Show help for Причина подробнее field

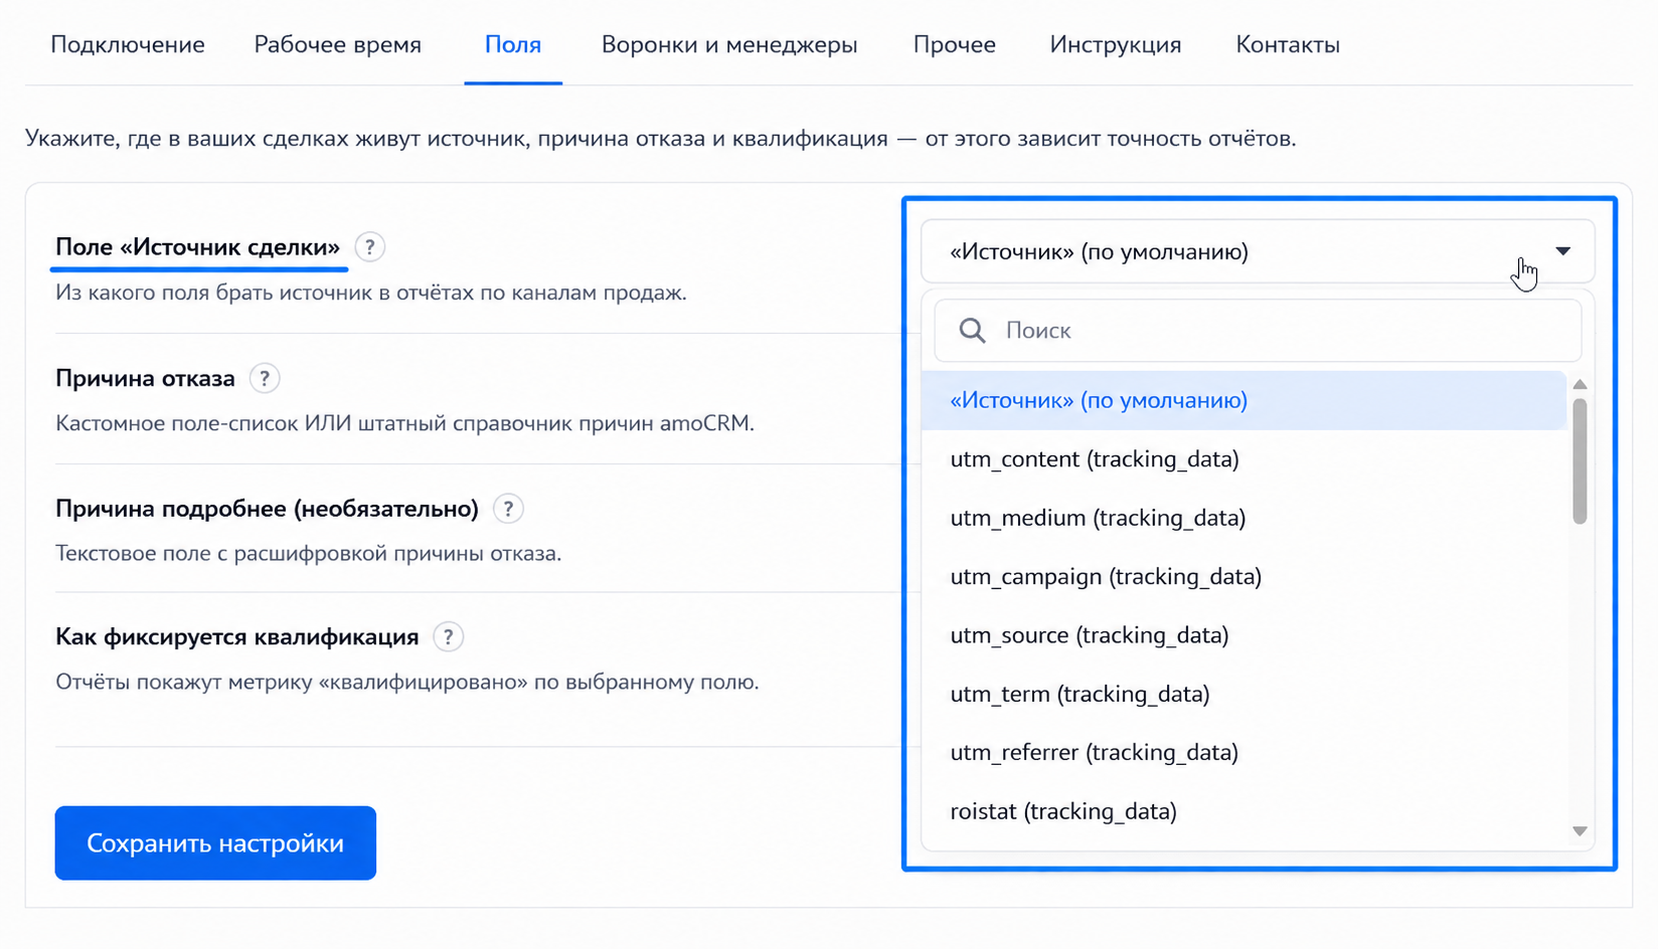(508, 509)
